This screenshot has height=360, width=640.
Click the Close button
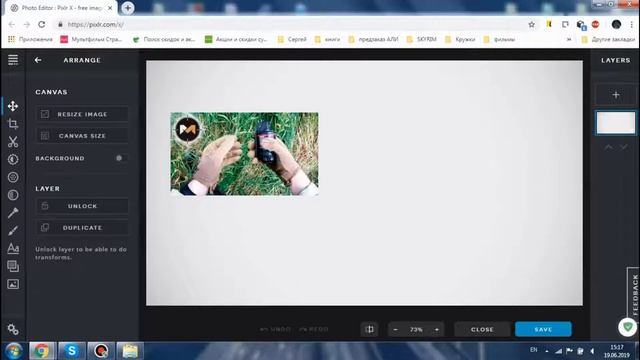coord(482,329)
